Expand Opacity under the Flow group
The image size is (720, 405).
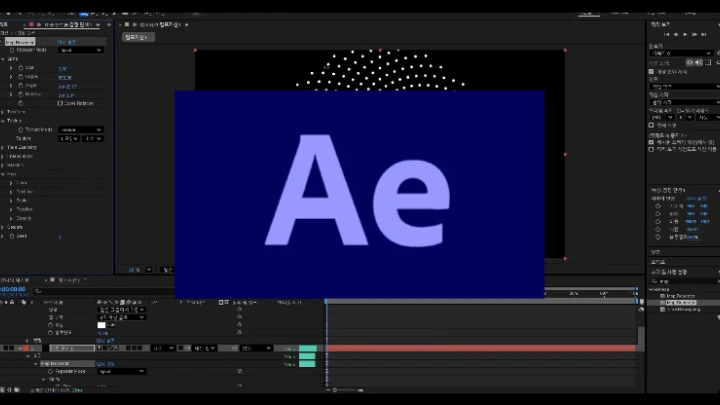pos(11,218)
